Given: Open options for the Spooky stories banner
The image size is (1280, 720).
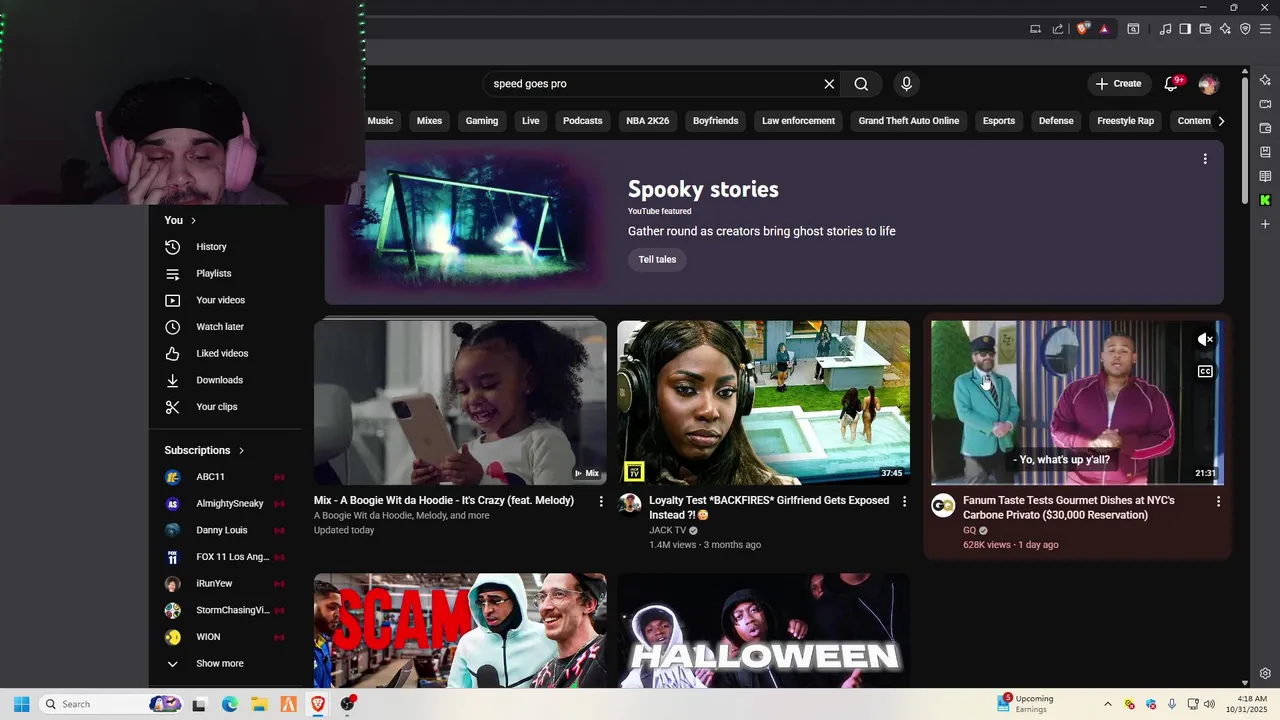Looking at the screenshot, I should (x=1205, y=159).
